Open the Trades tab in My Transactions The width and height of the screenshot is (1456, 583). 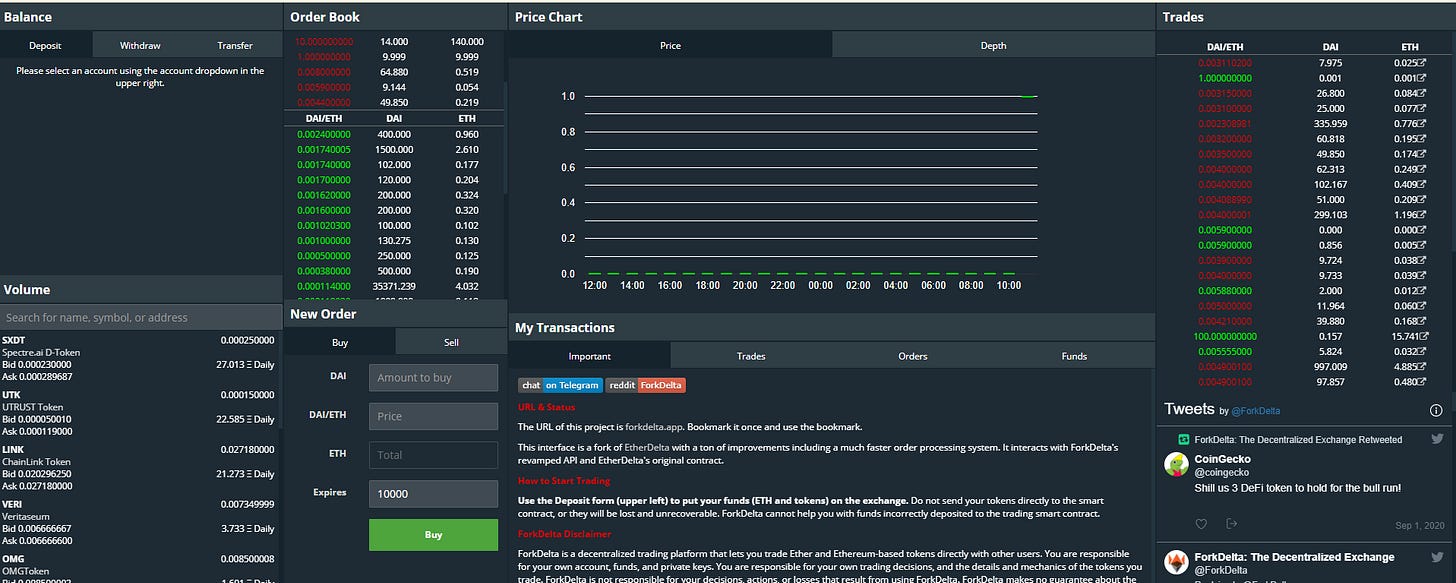[x=751, y=356]
